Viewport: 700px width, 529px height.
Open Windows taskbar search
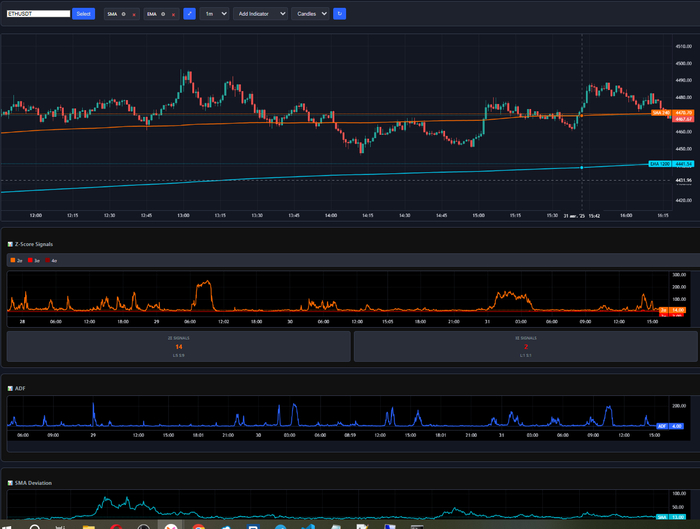click(x=35, y=527)
